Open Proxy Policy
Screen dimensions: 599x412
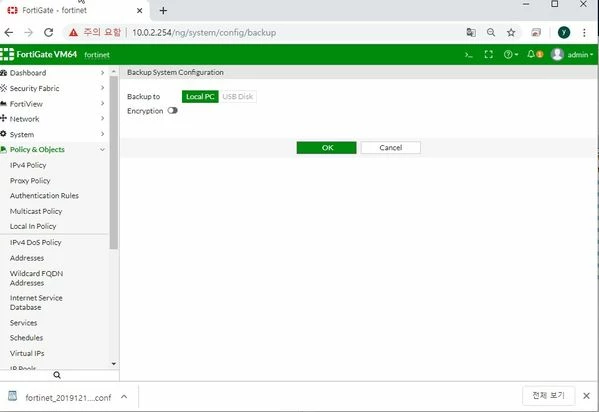tap(30, 180)
